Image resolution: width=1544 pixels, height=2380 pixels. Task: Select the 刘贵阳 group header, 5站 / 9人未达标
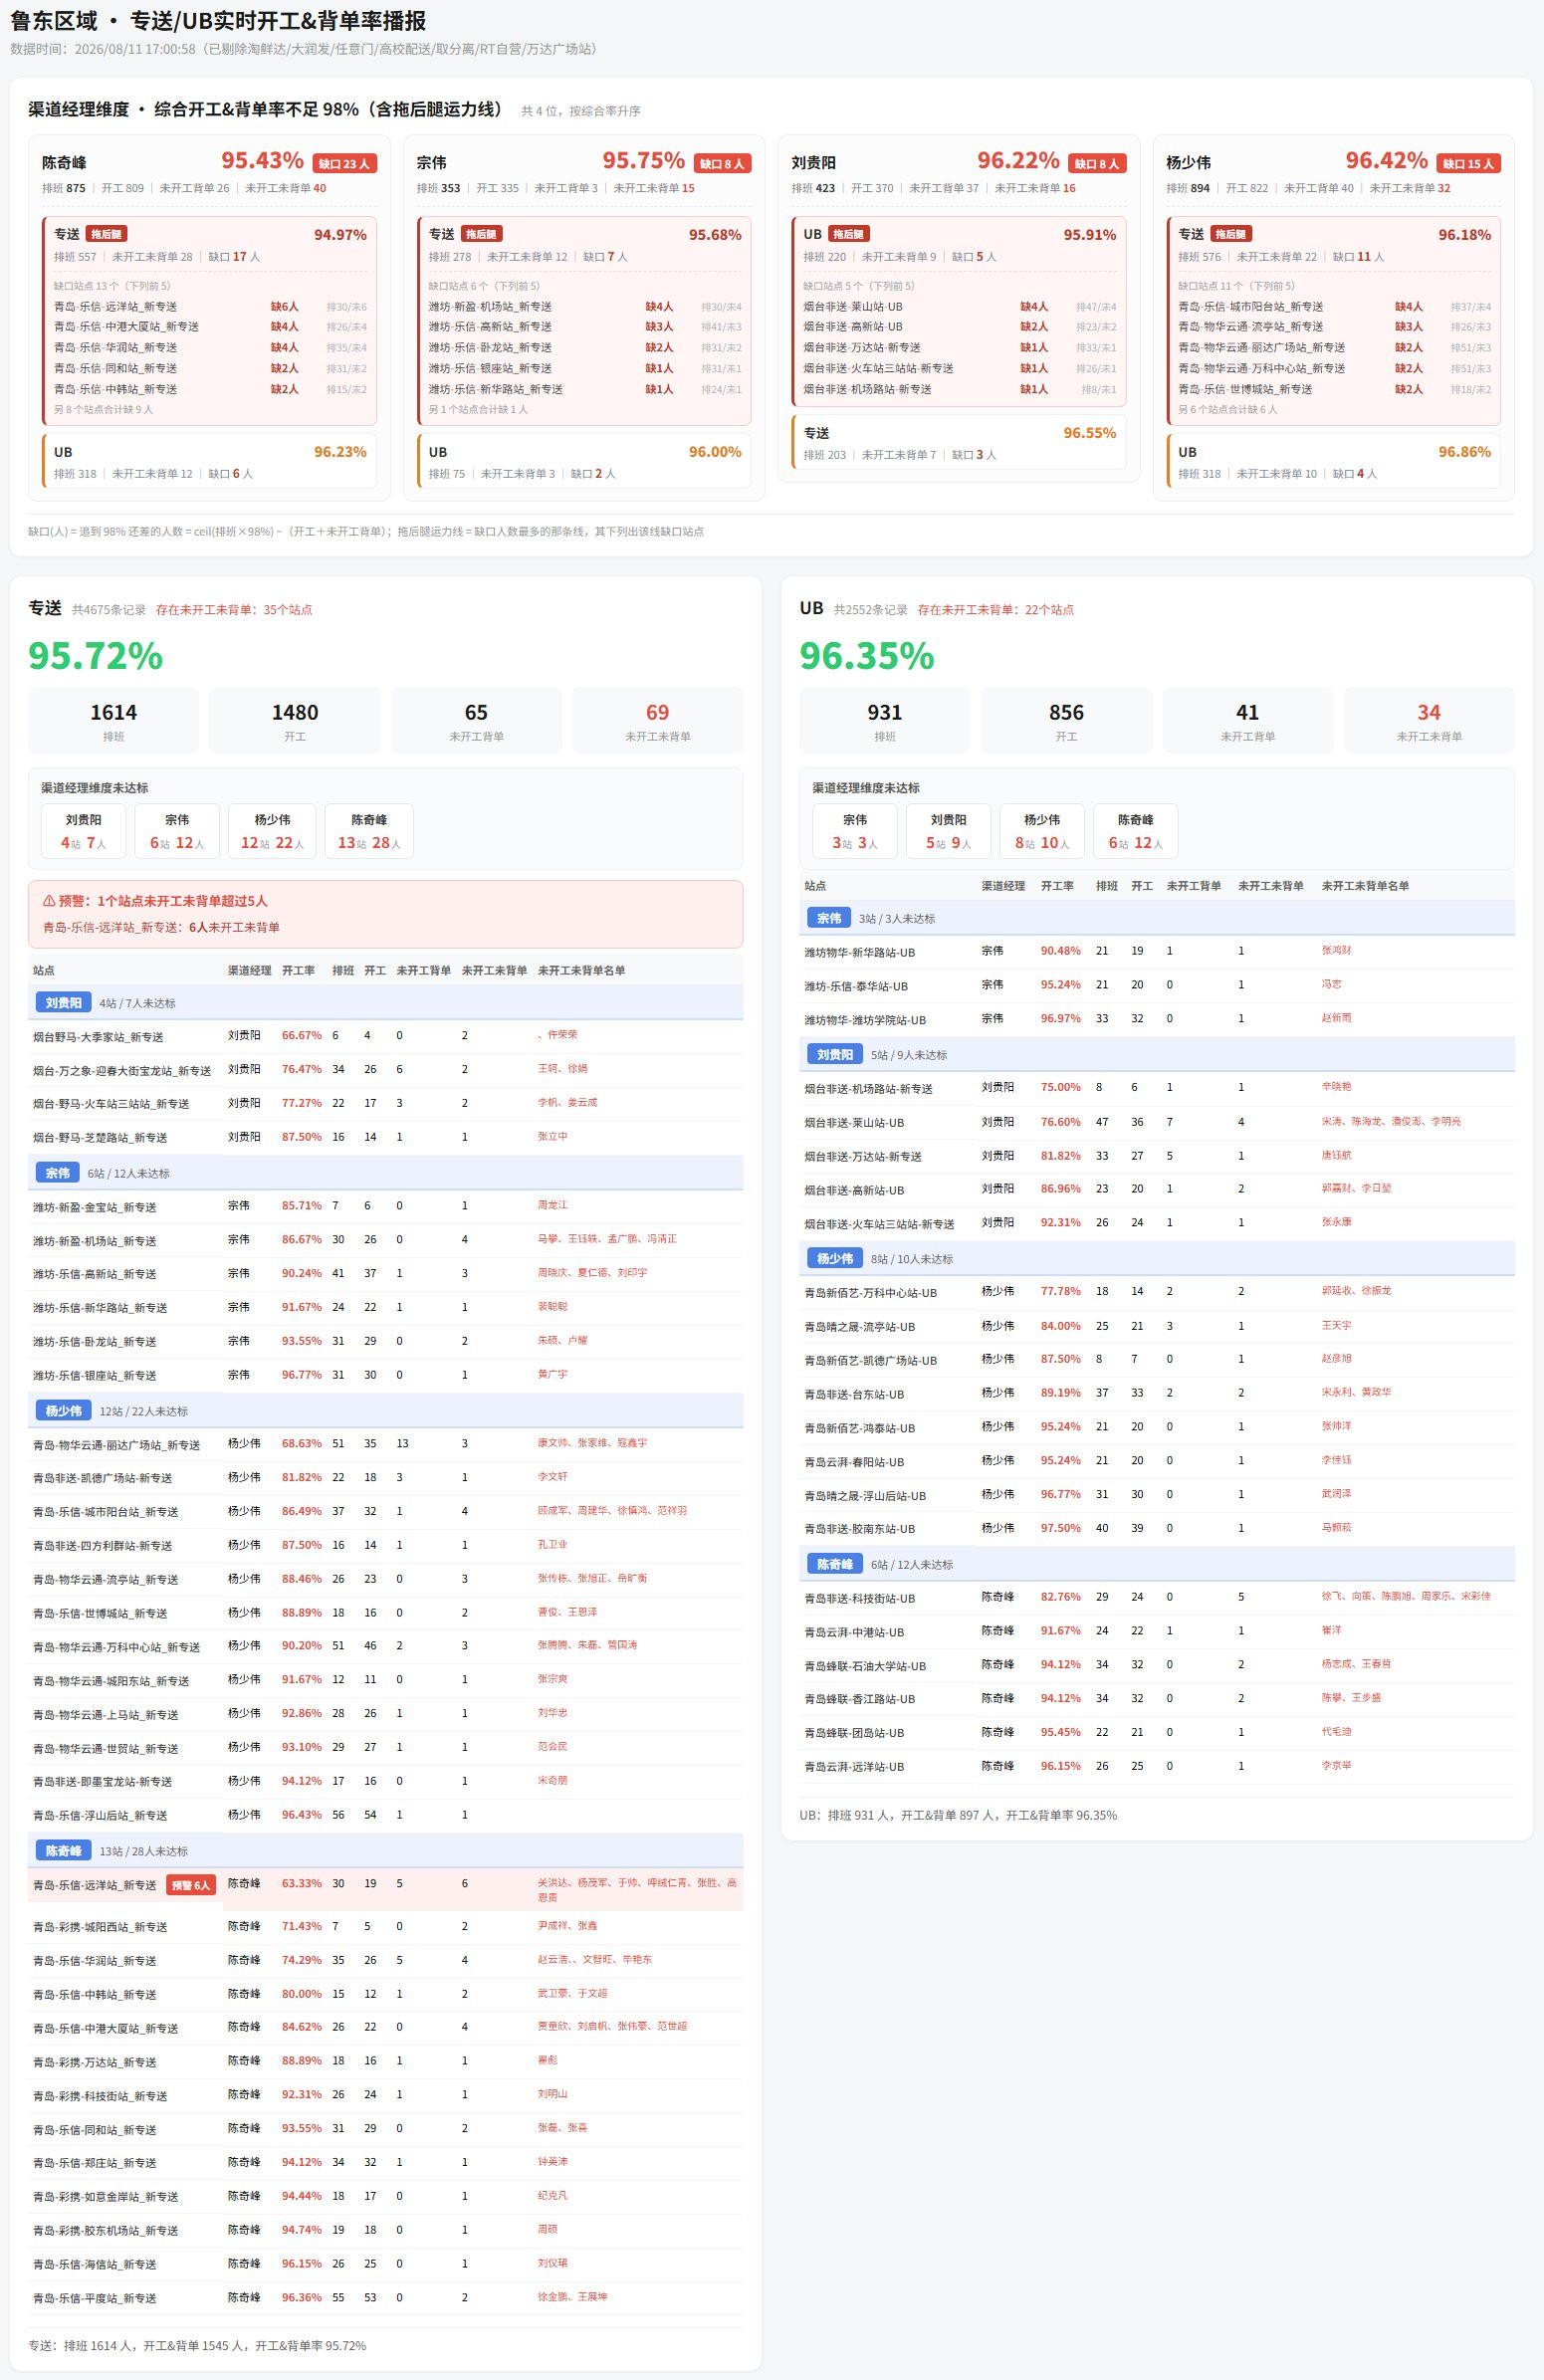point(1157,1055)
